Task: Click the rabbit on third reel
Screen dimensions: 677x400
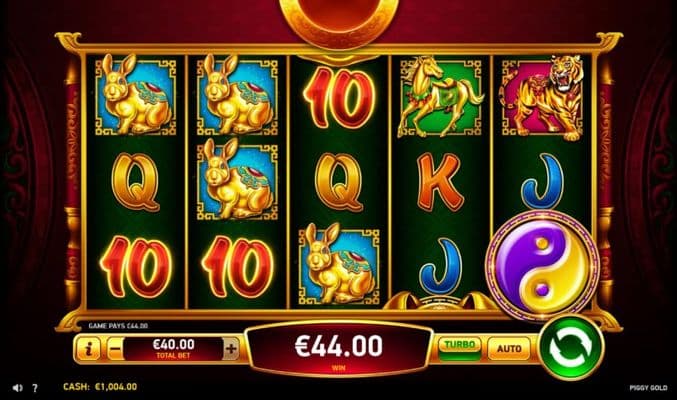Action: point(339,264)
